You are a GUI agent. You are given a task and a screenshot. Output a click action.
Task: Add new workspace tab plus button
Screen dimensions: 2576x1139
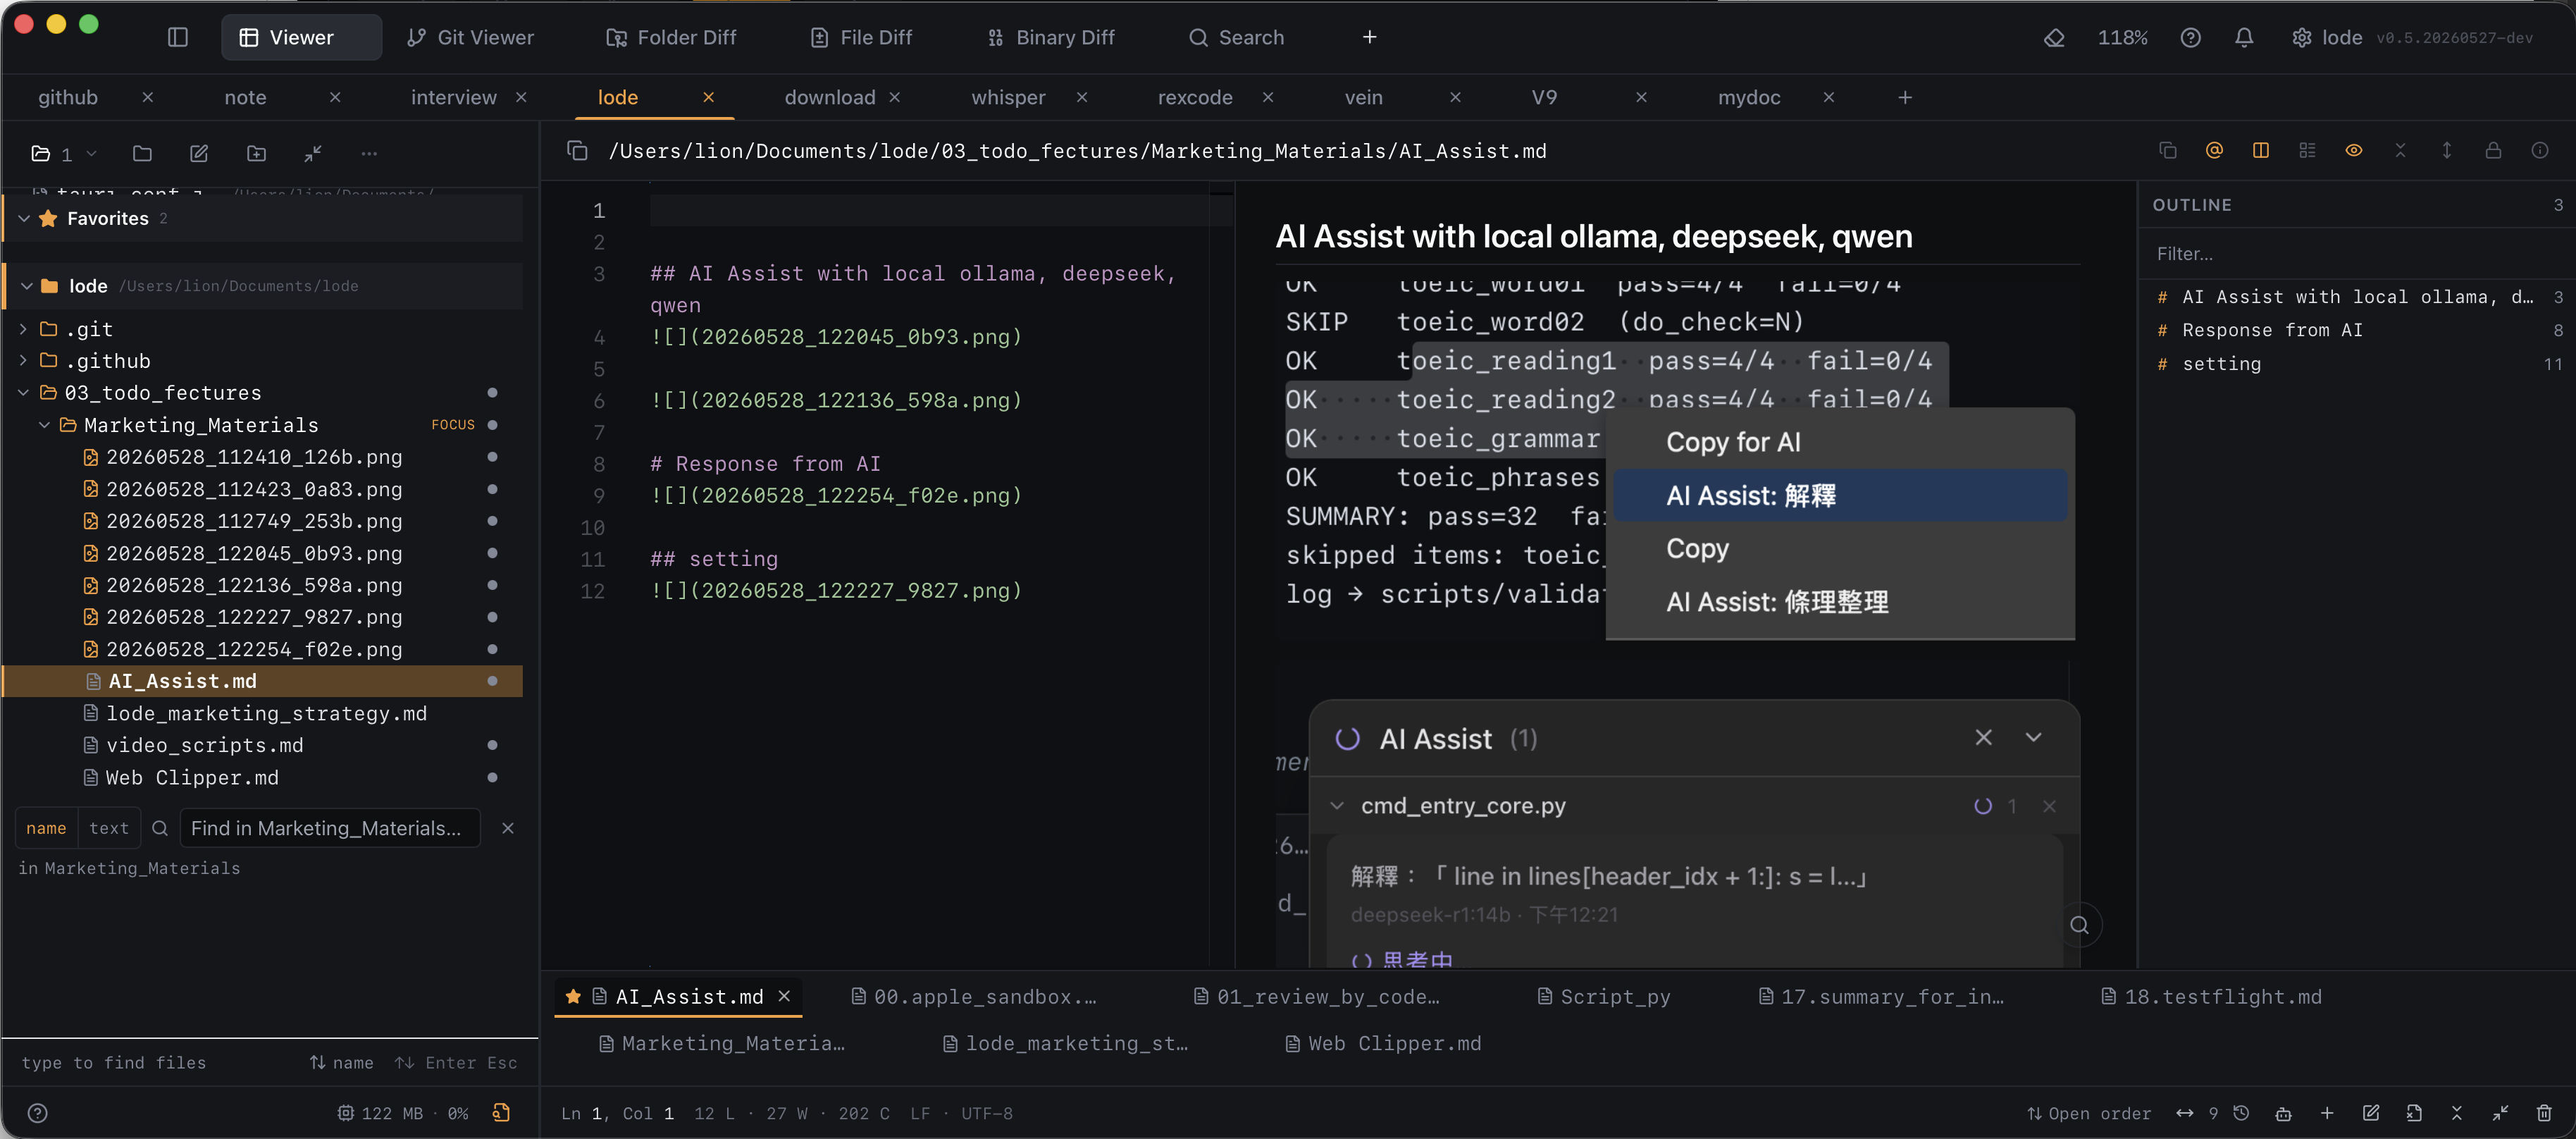(x=1904, y=97)
